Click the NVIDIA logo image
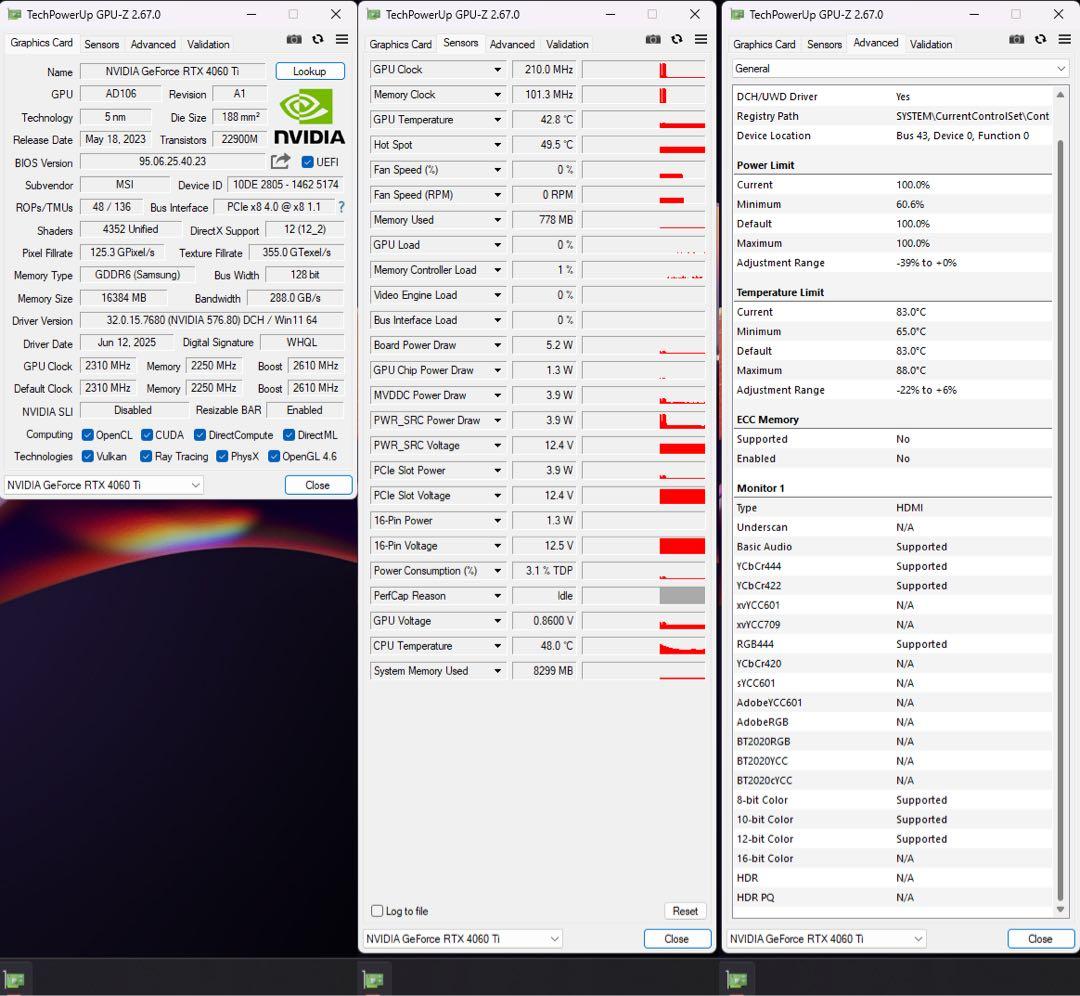This screenshot has height=996, width=1080. [309, 117]
